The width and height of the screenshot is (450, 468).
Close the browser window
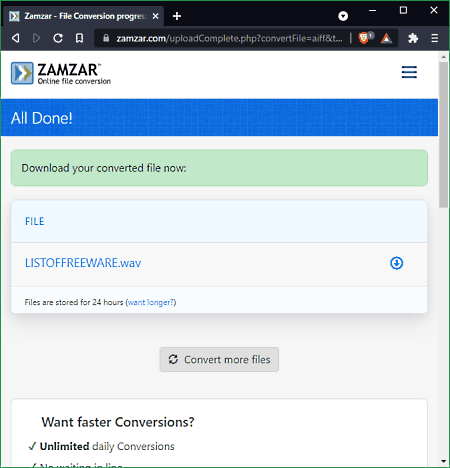pos(434,10)
